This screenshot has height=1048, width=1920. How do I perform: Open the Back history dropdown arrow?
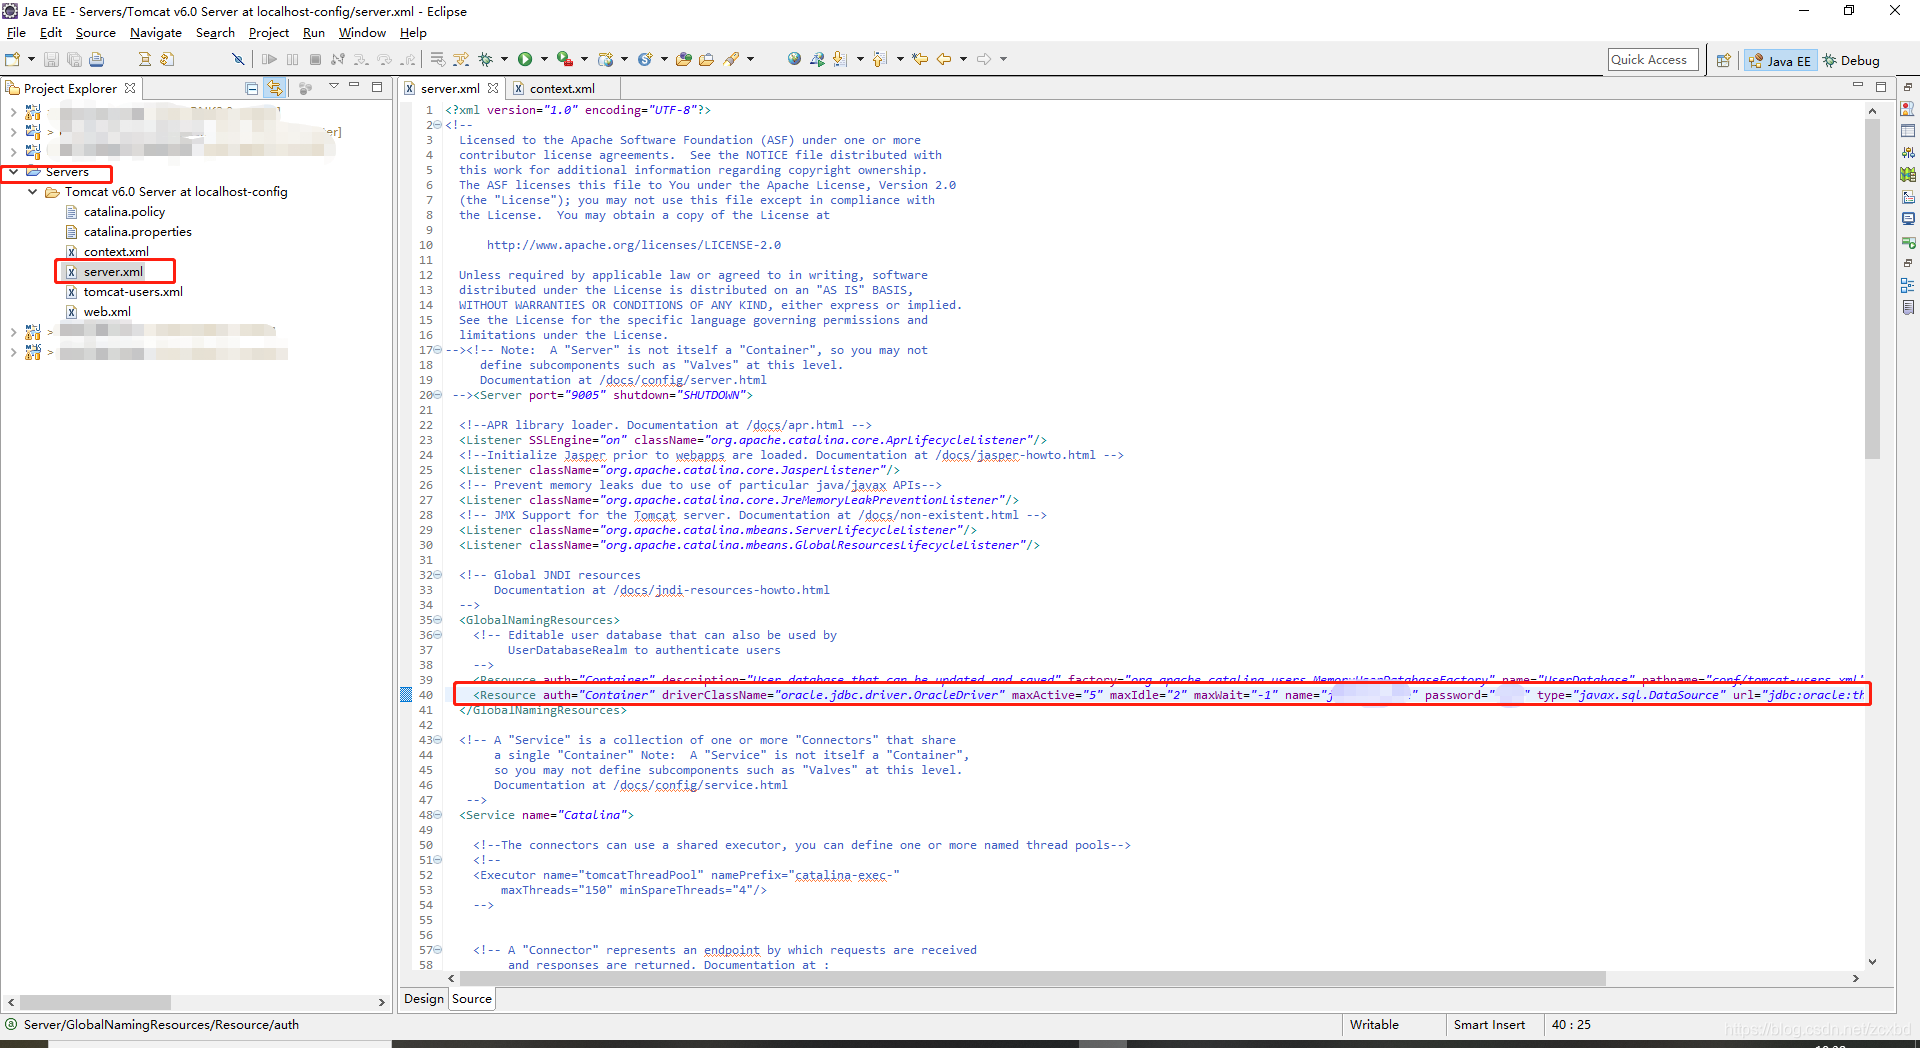point(963,59)
